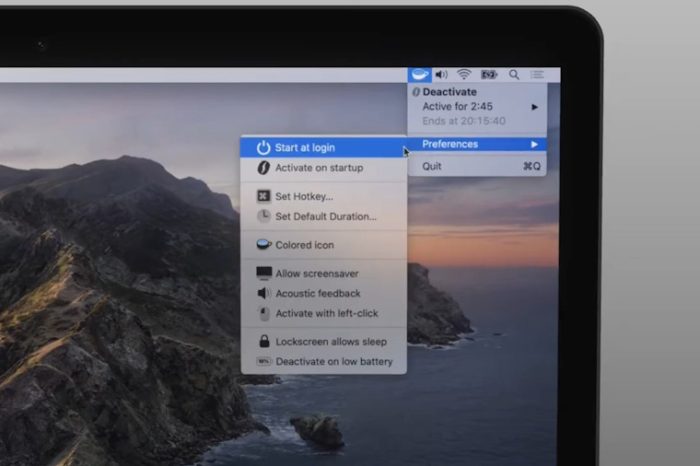700x466 pixels.
Task: Toggle Activate on startup option
Action: pos(318,168)
